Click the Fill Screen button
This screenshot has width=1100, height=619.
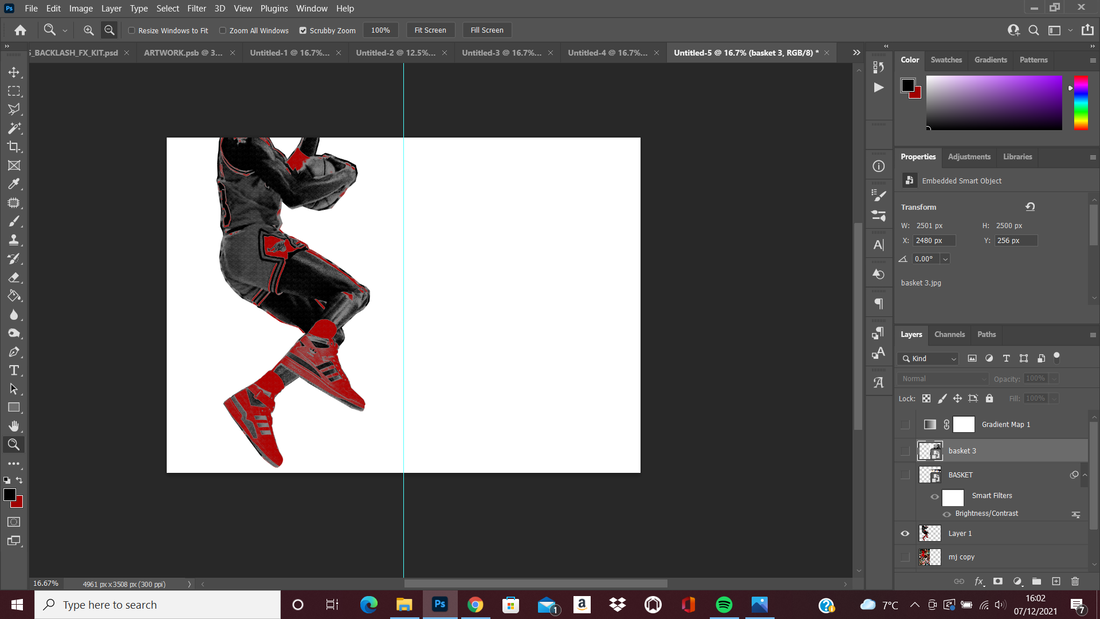click(x=487, y=30)
